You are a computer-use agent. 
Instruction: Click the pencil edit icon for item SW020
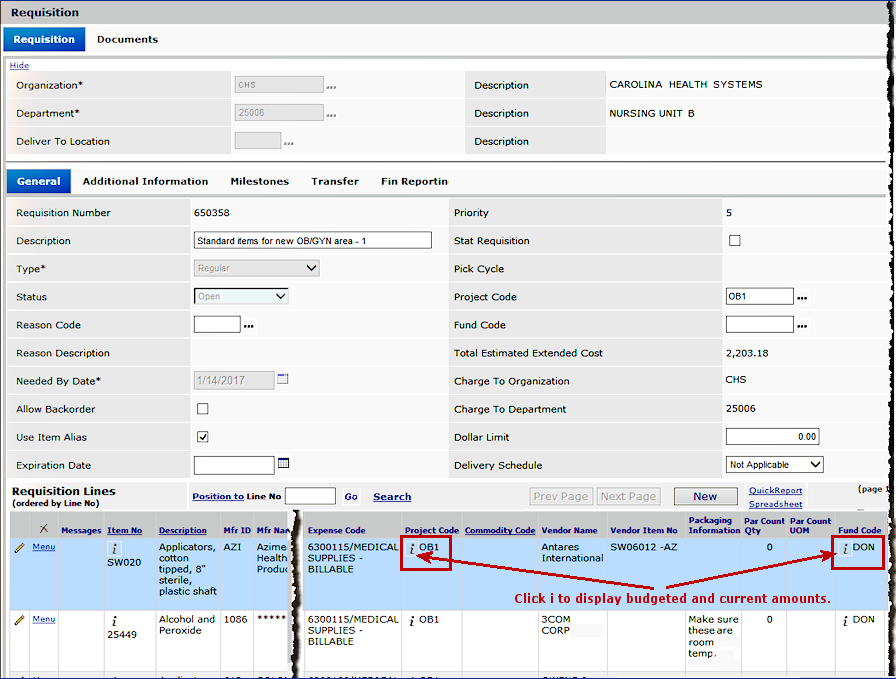click(18, 548)
